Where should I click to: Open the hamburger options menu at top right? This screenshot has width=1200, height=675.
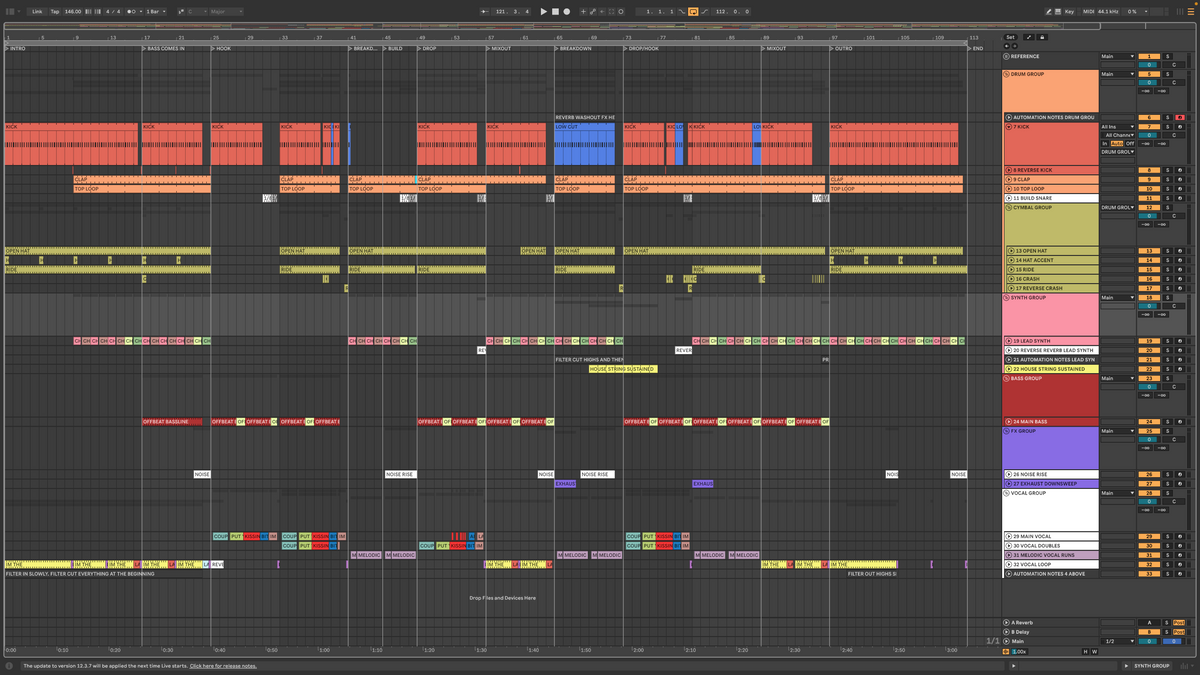(x=1190, y=11)
